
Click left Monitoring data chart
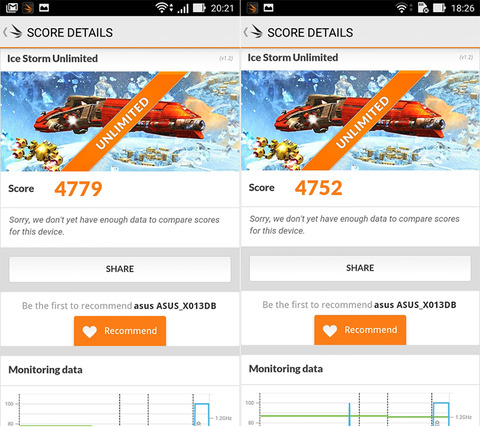(120, 410)
